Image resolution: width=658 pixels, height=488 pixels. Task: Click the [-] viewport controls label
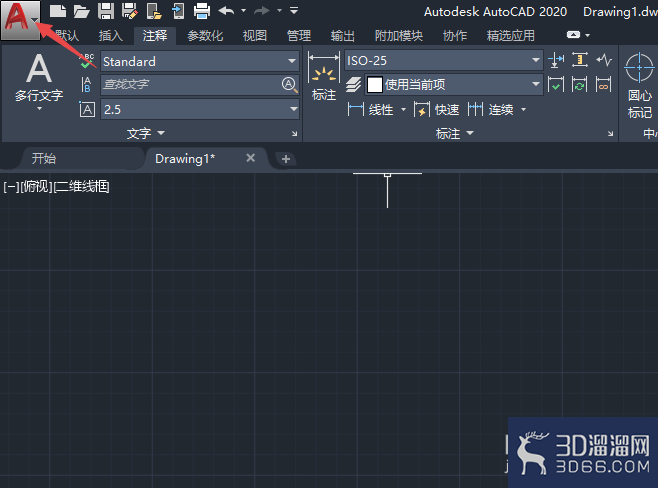(11, 187)
